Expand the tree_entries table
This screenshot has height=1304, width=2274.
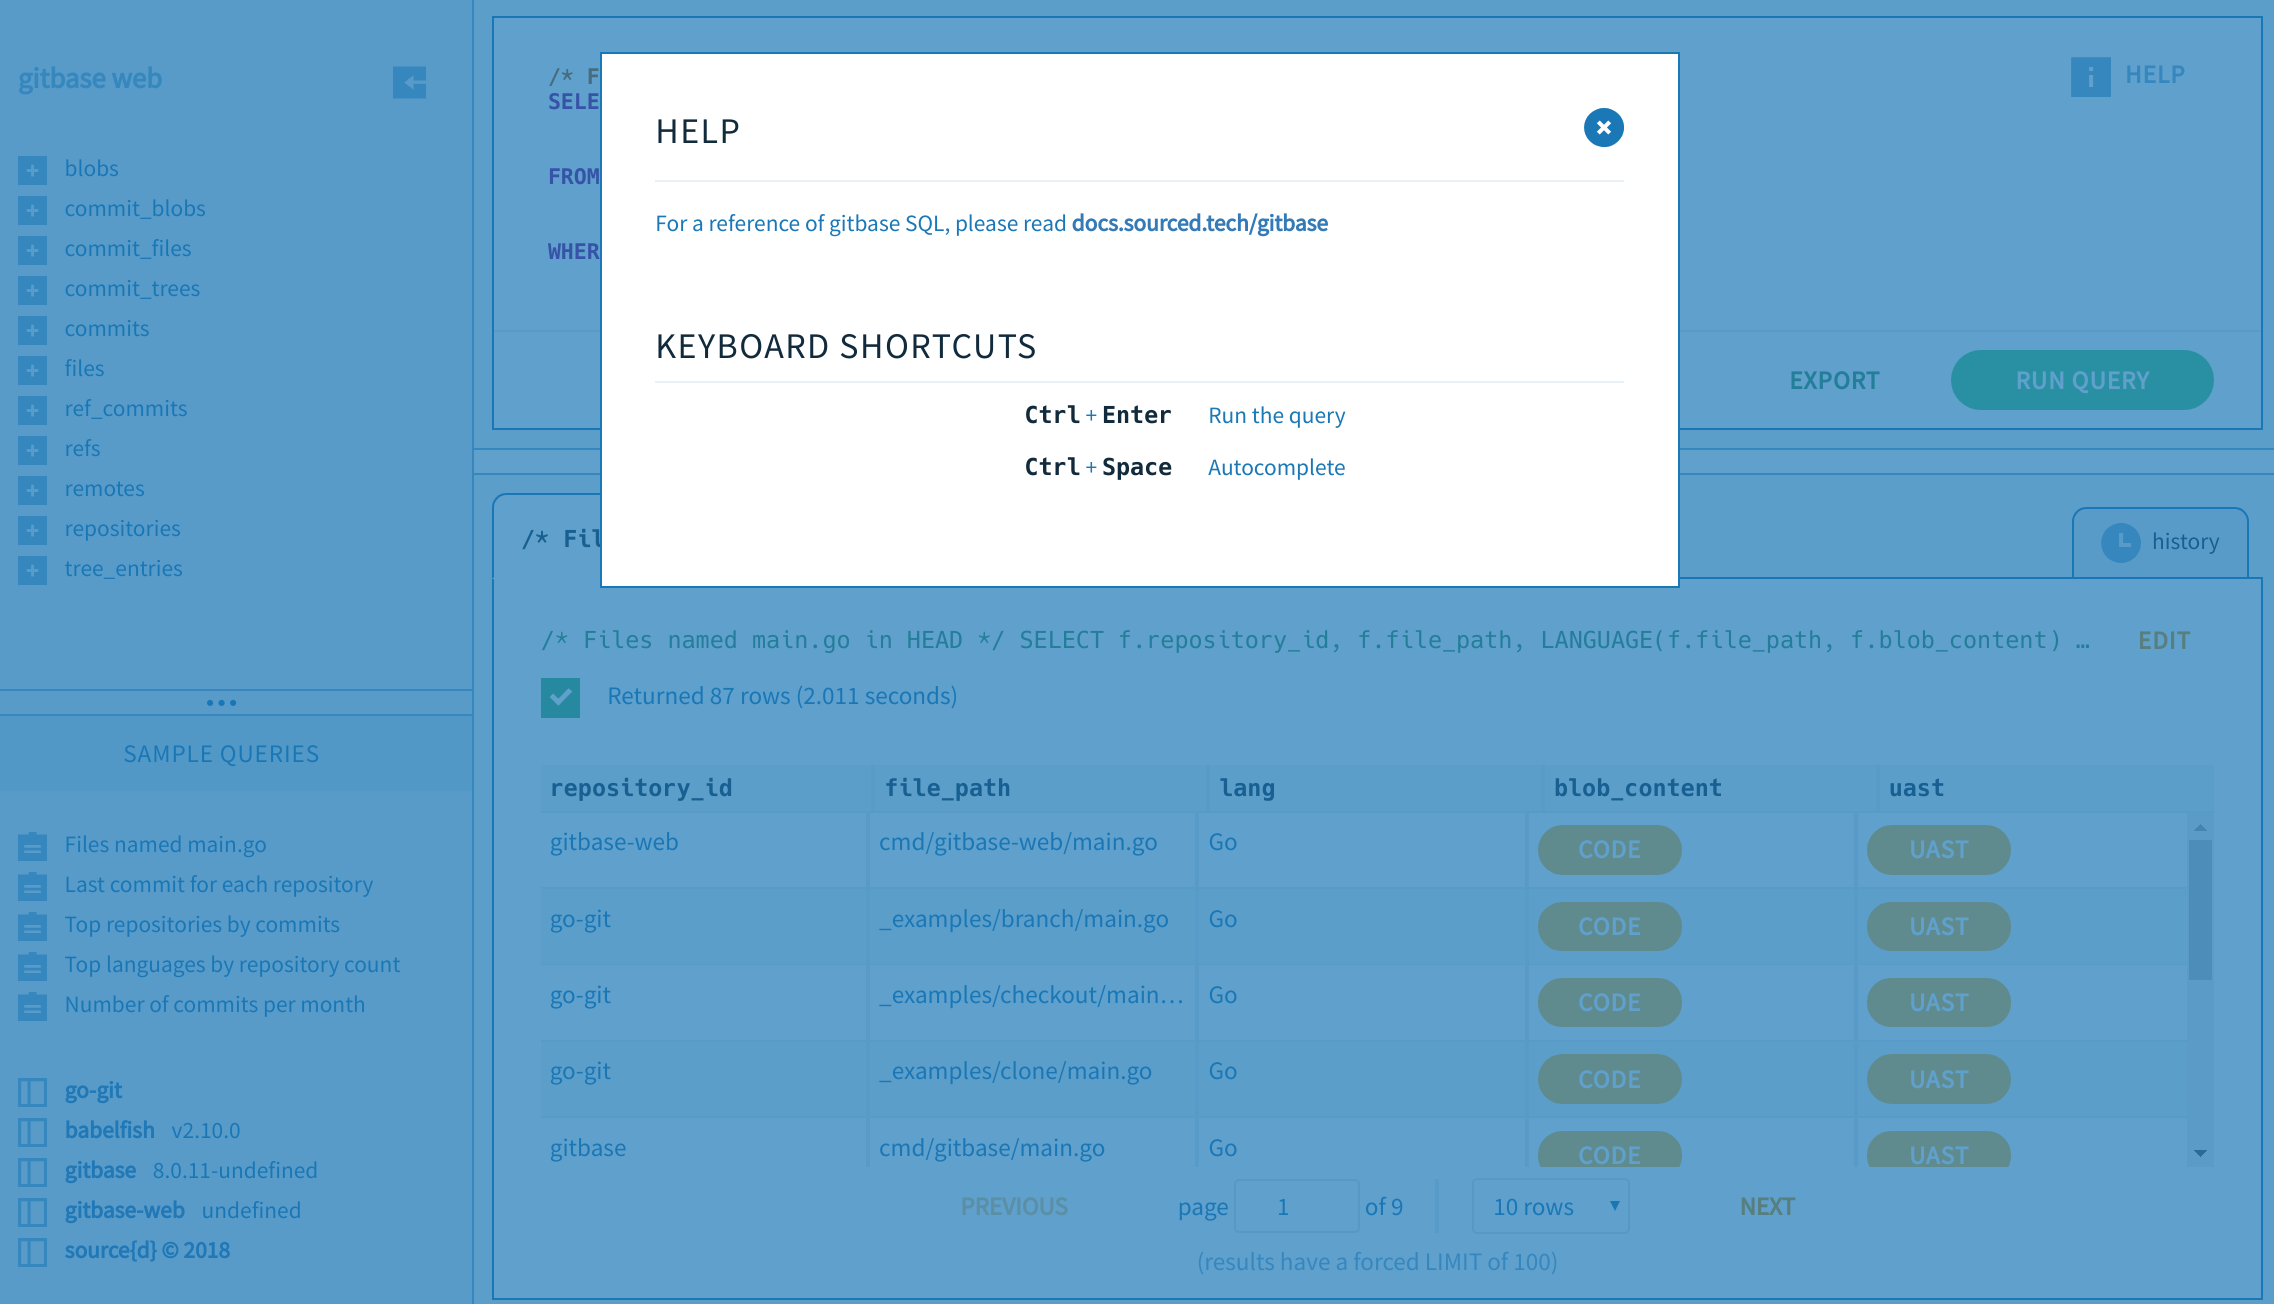tap(32, 570)
